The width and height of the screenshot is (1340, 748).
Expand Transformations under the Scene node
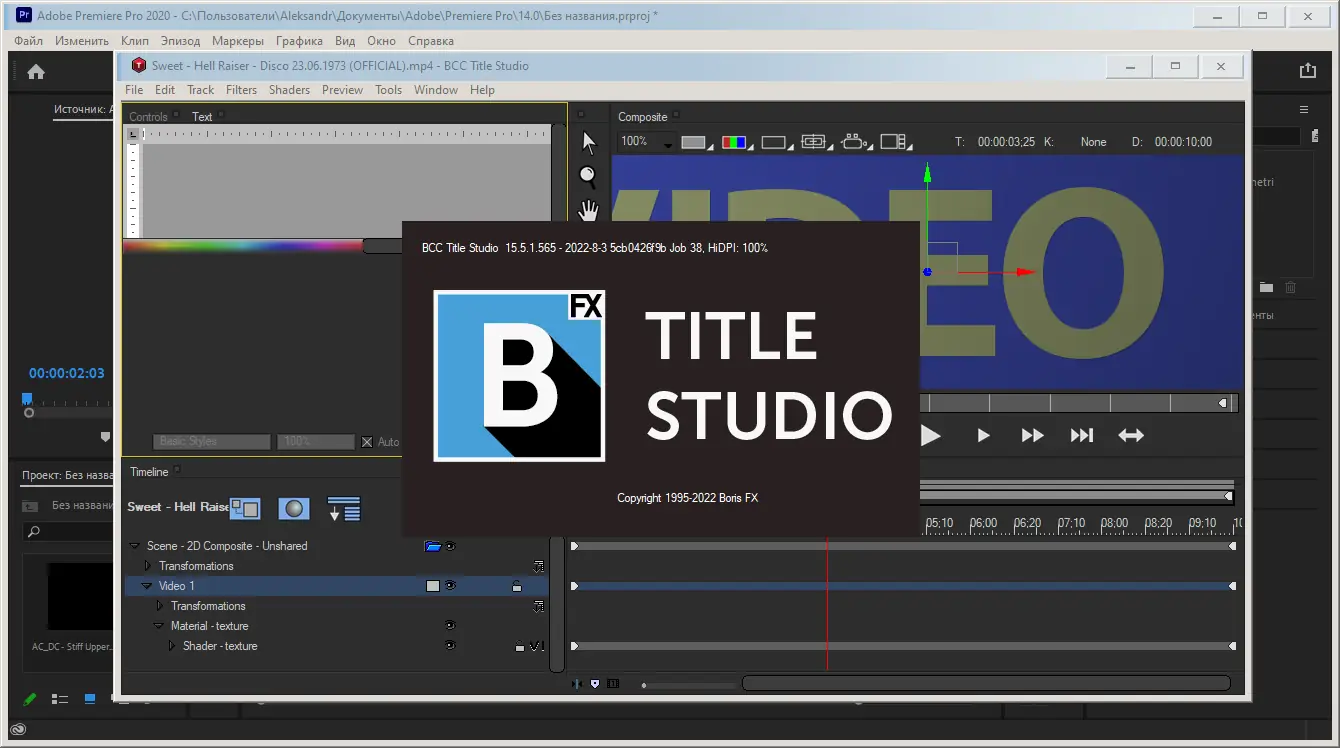148,566
